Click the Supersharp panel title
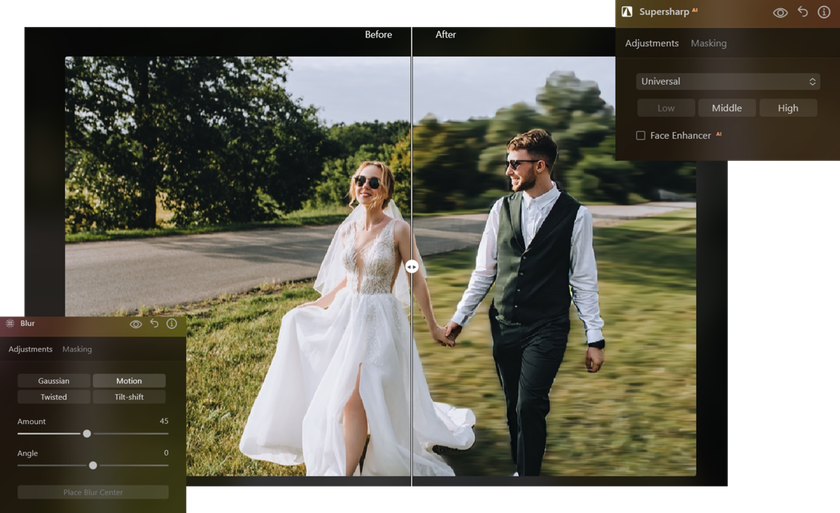This screenshot has height=513, width=840. pyautogui.click(x=664, y=11)
